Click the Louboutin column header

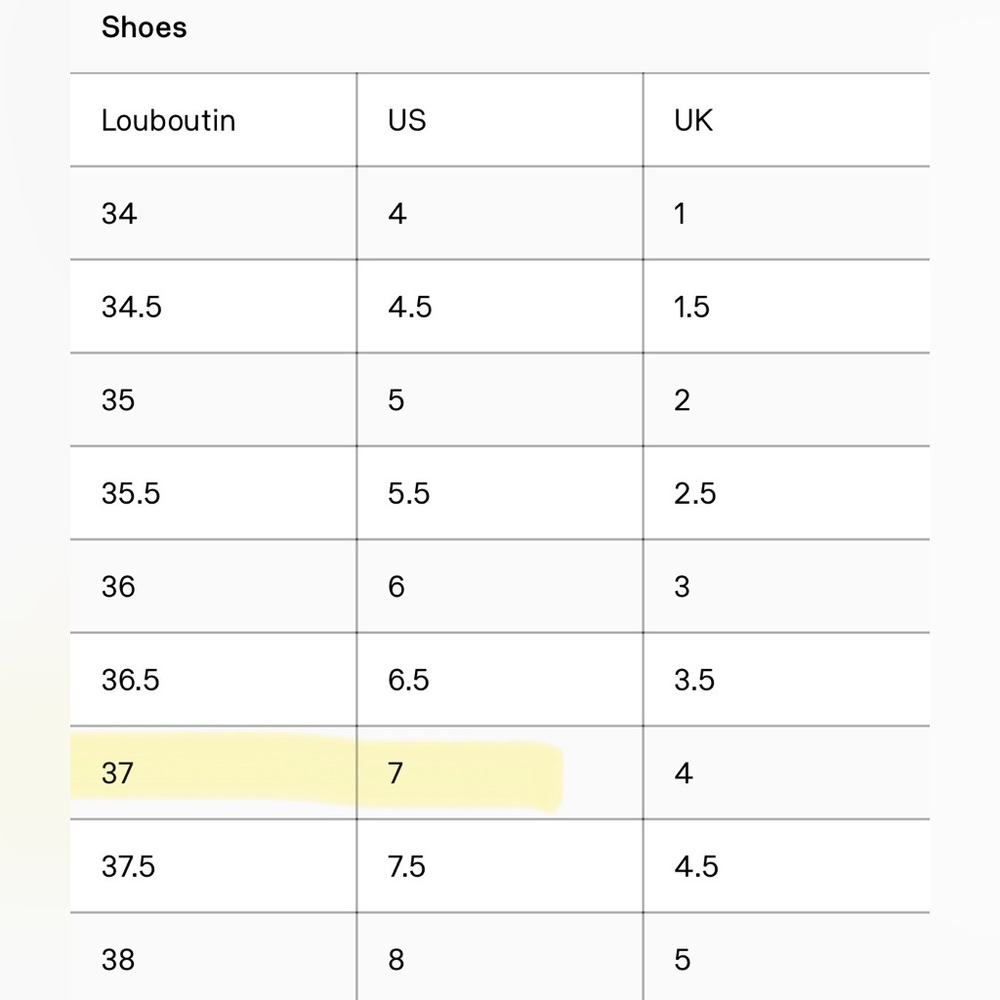(213, 120)
